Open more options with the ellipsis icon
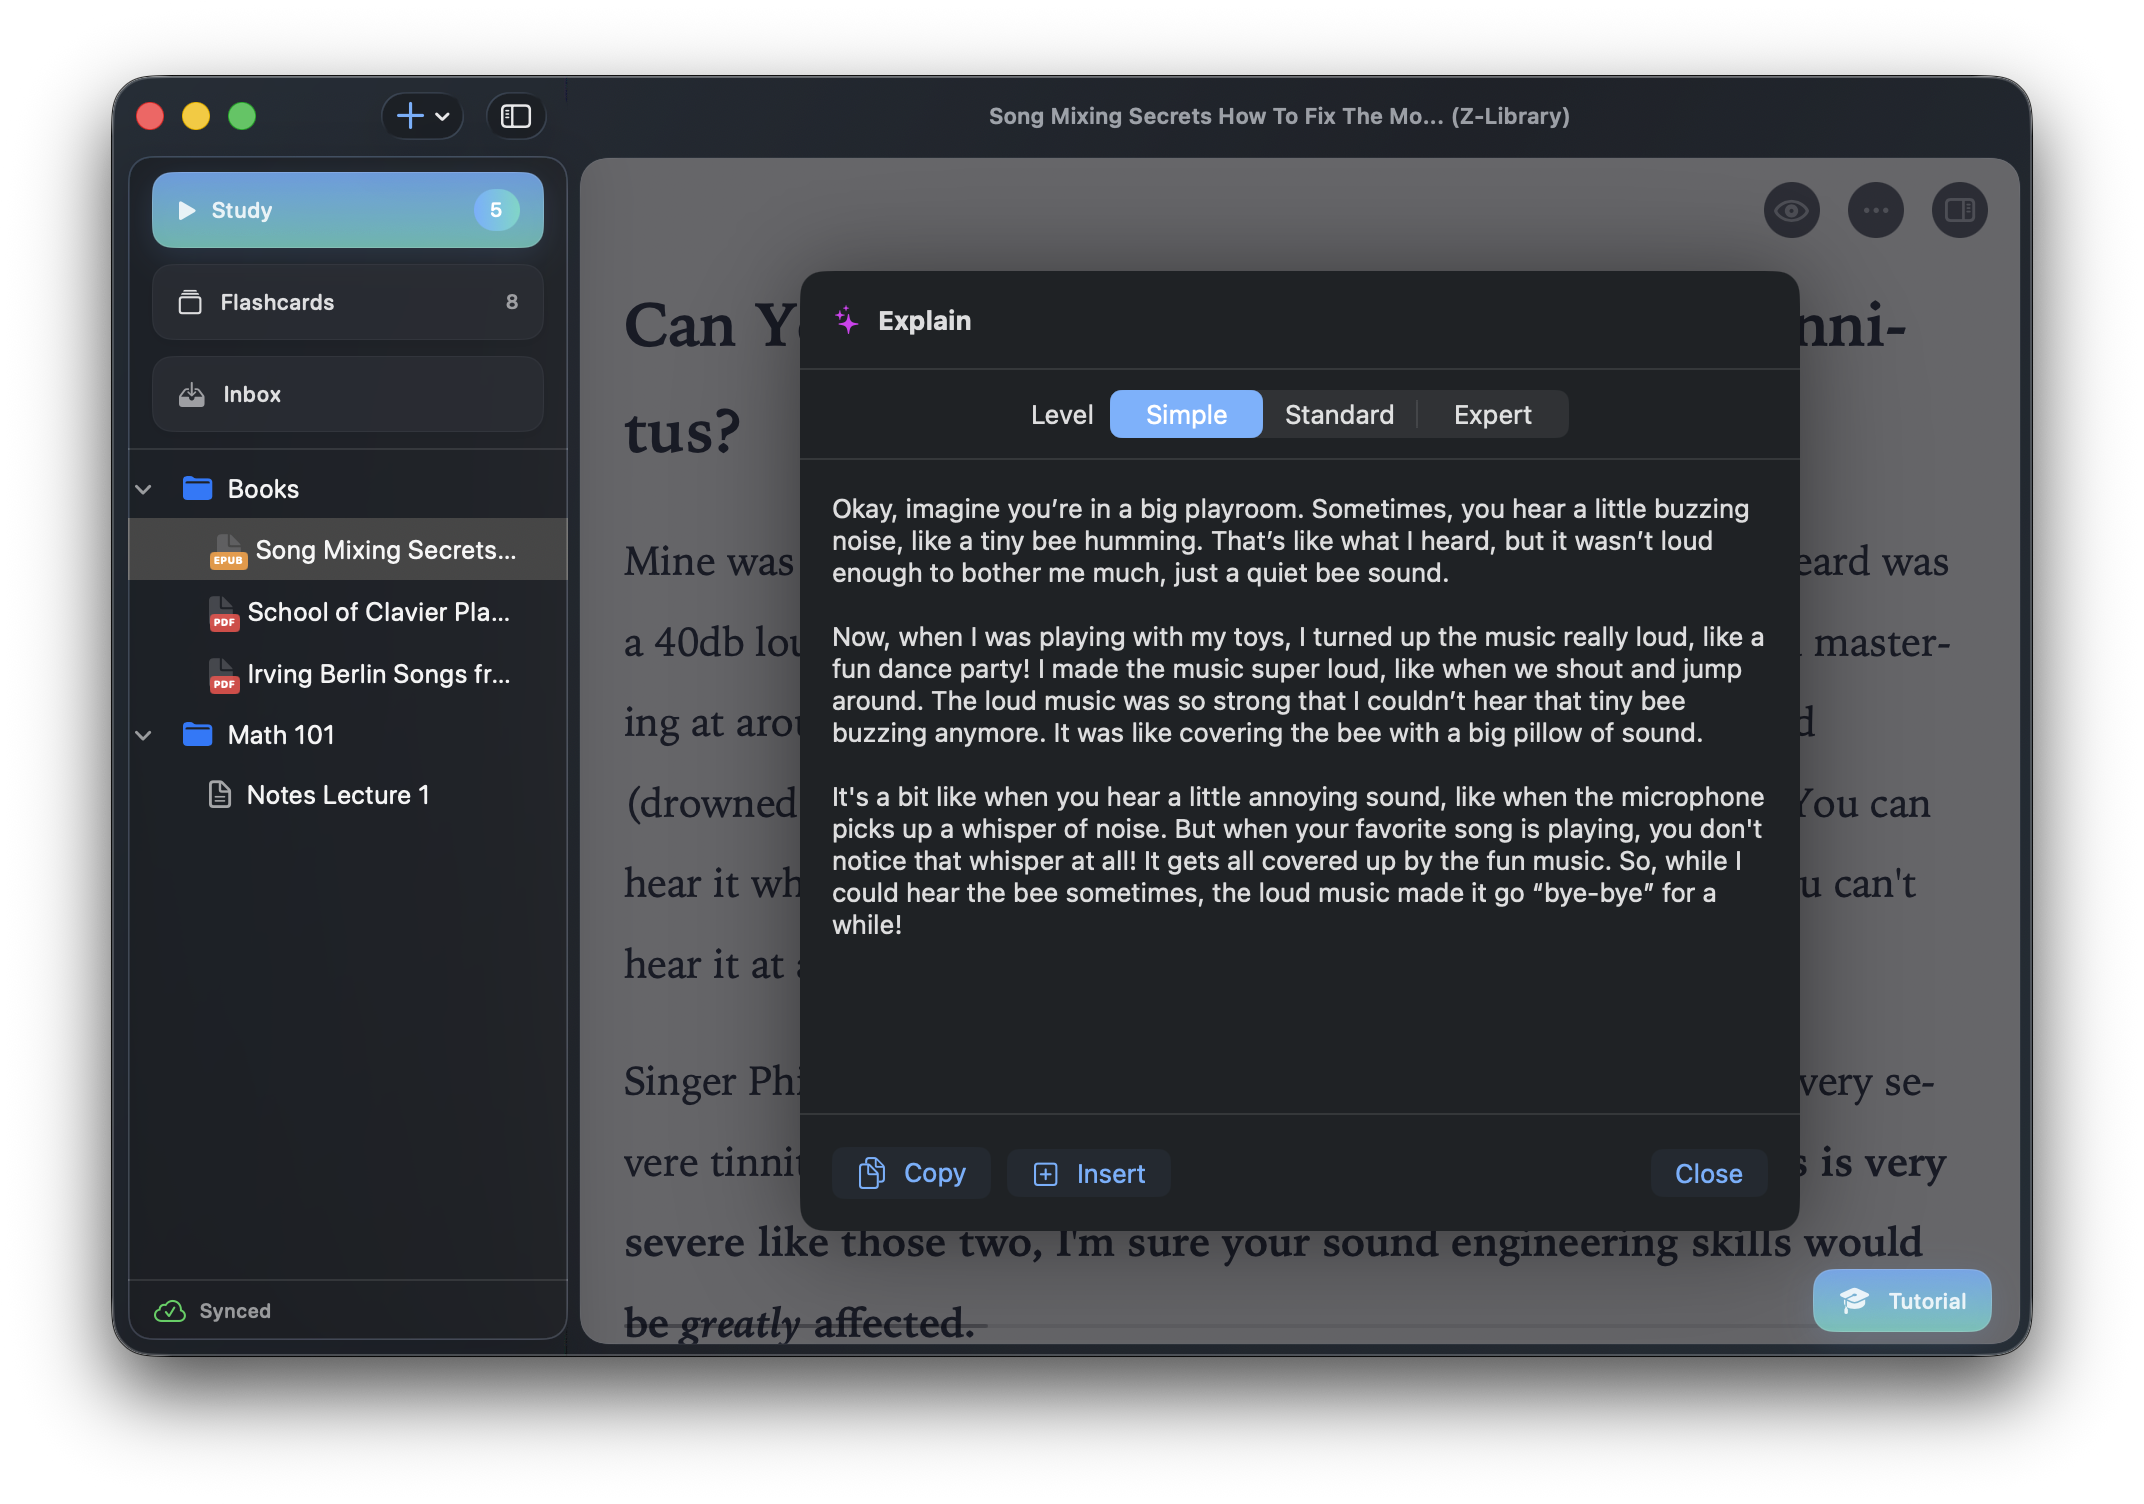This screenshot has height=1504, width=2144. [x=1875, y=210]
